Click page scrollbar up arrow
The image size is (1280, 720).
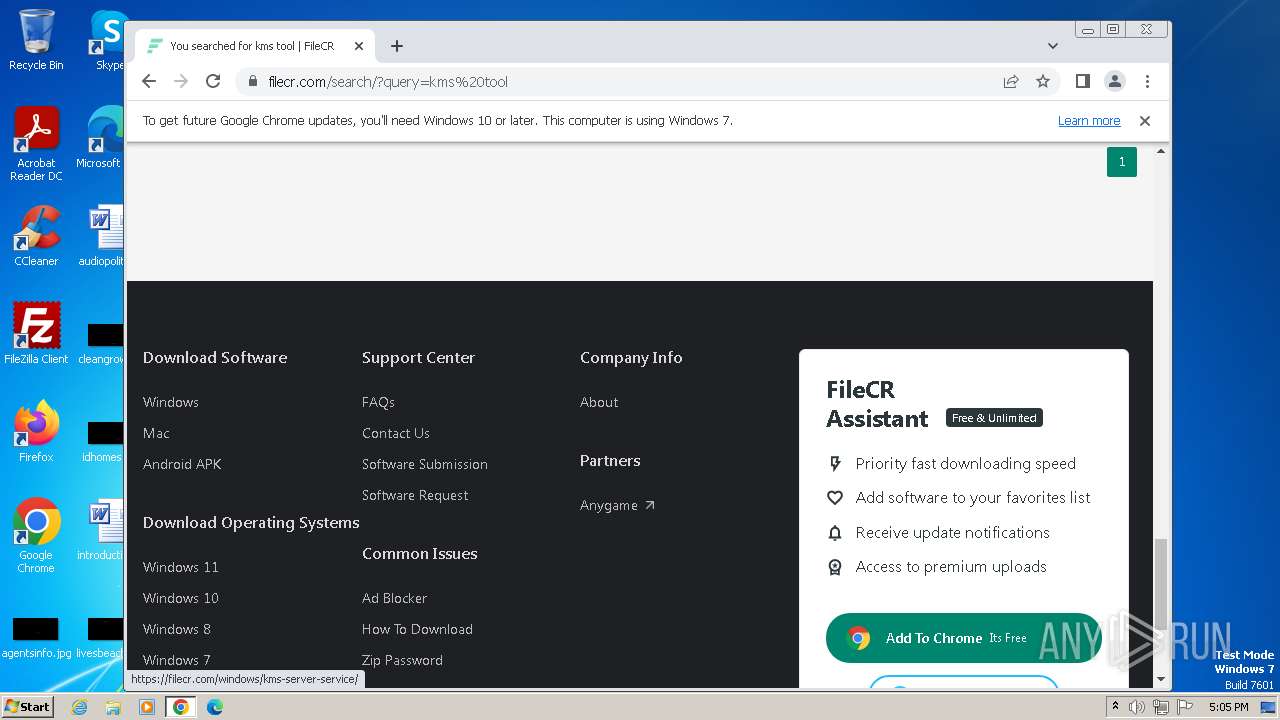[x=1161, y=151]
